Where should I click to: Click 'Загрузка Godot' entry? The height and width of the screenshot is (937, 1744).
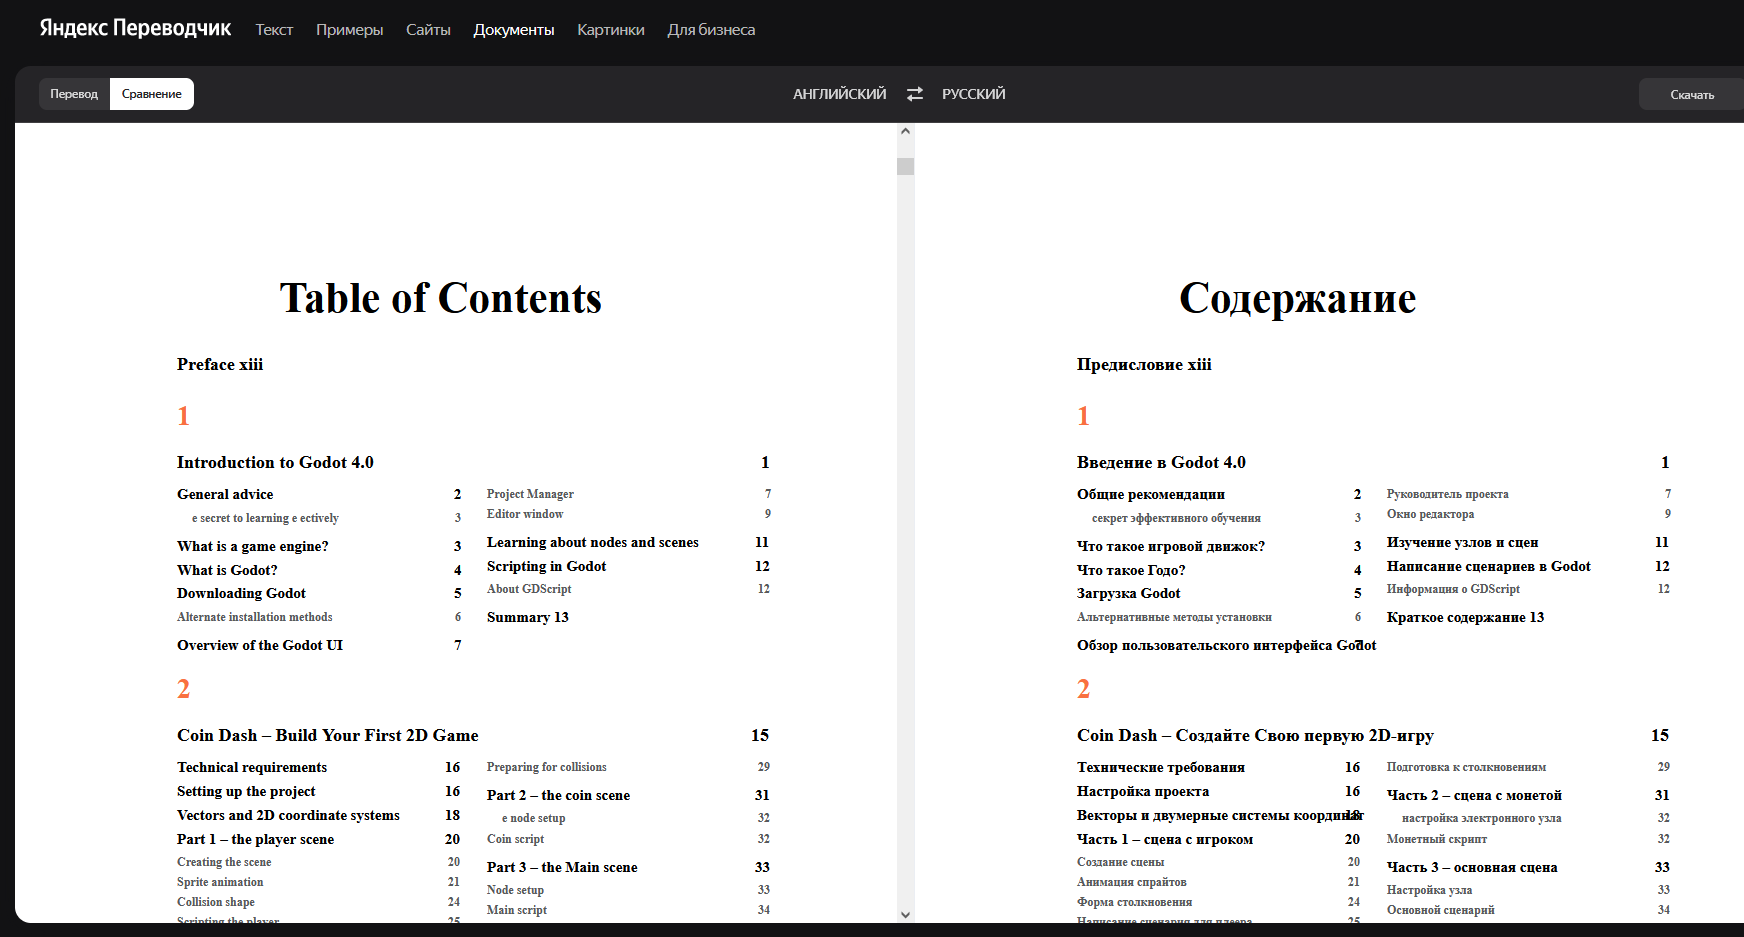tap(1129, 593)
